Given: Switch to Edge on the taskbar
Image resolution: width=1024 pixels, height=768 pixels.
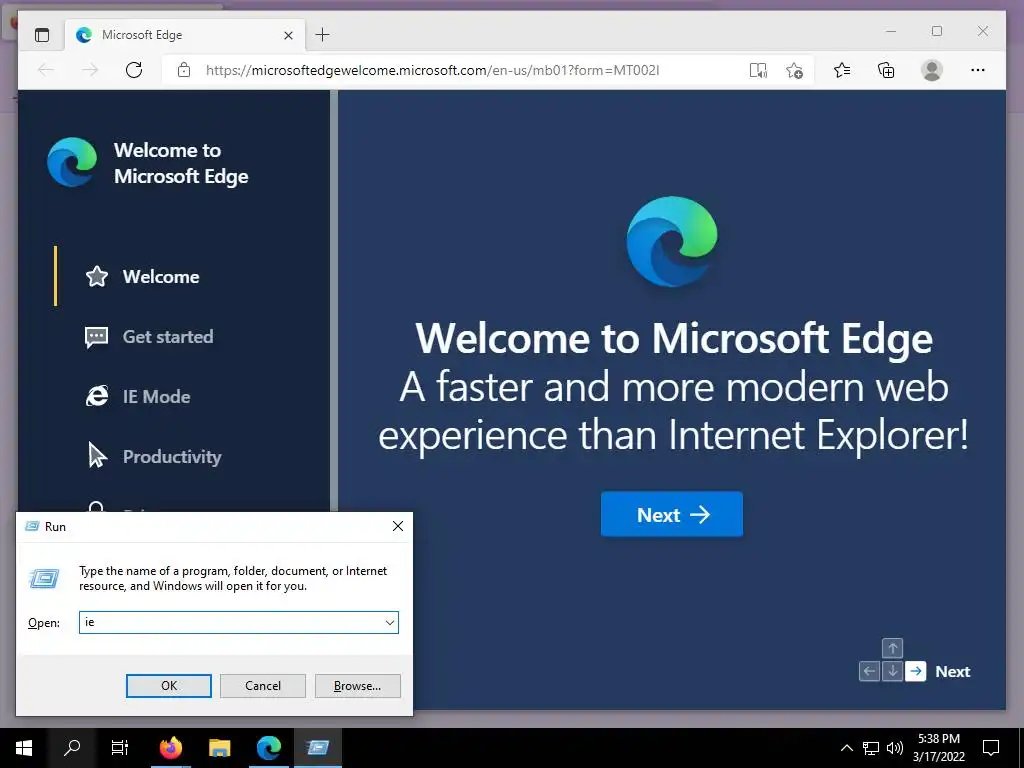Looking at the screenshot, I should pos(268,748).
